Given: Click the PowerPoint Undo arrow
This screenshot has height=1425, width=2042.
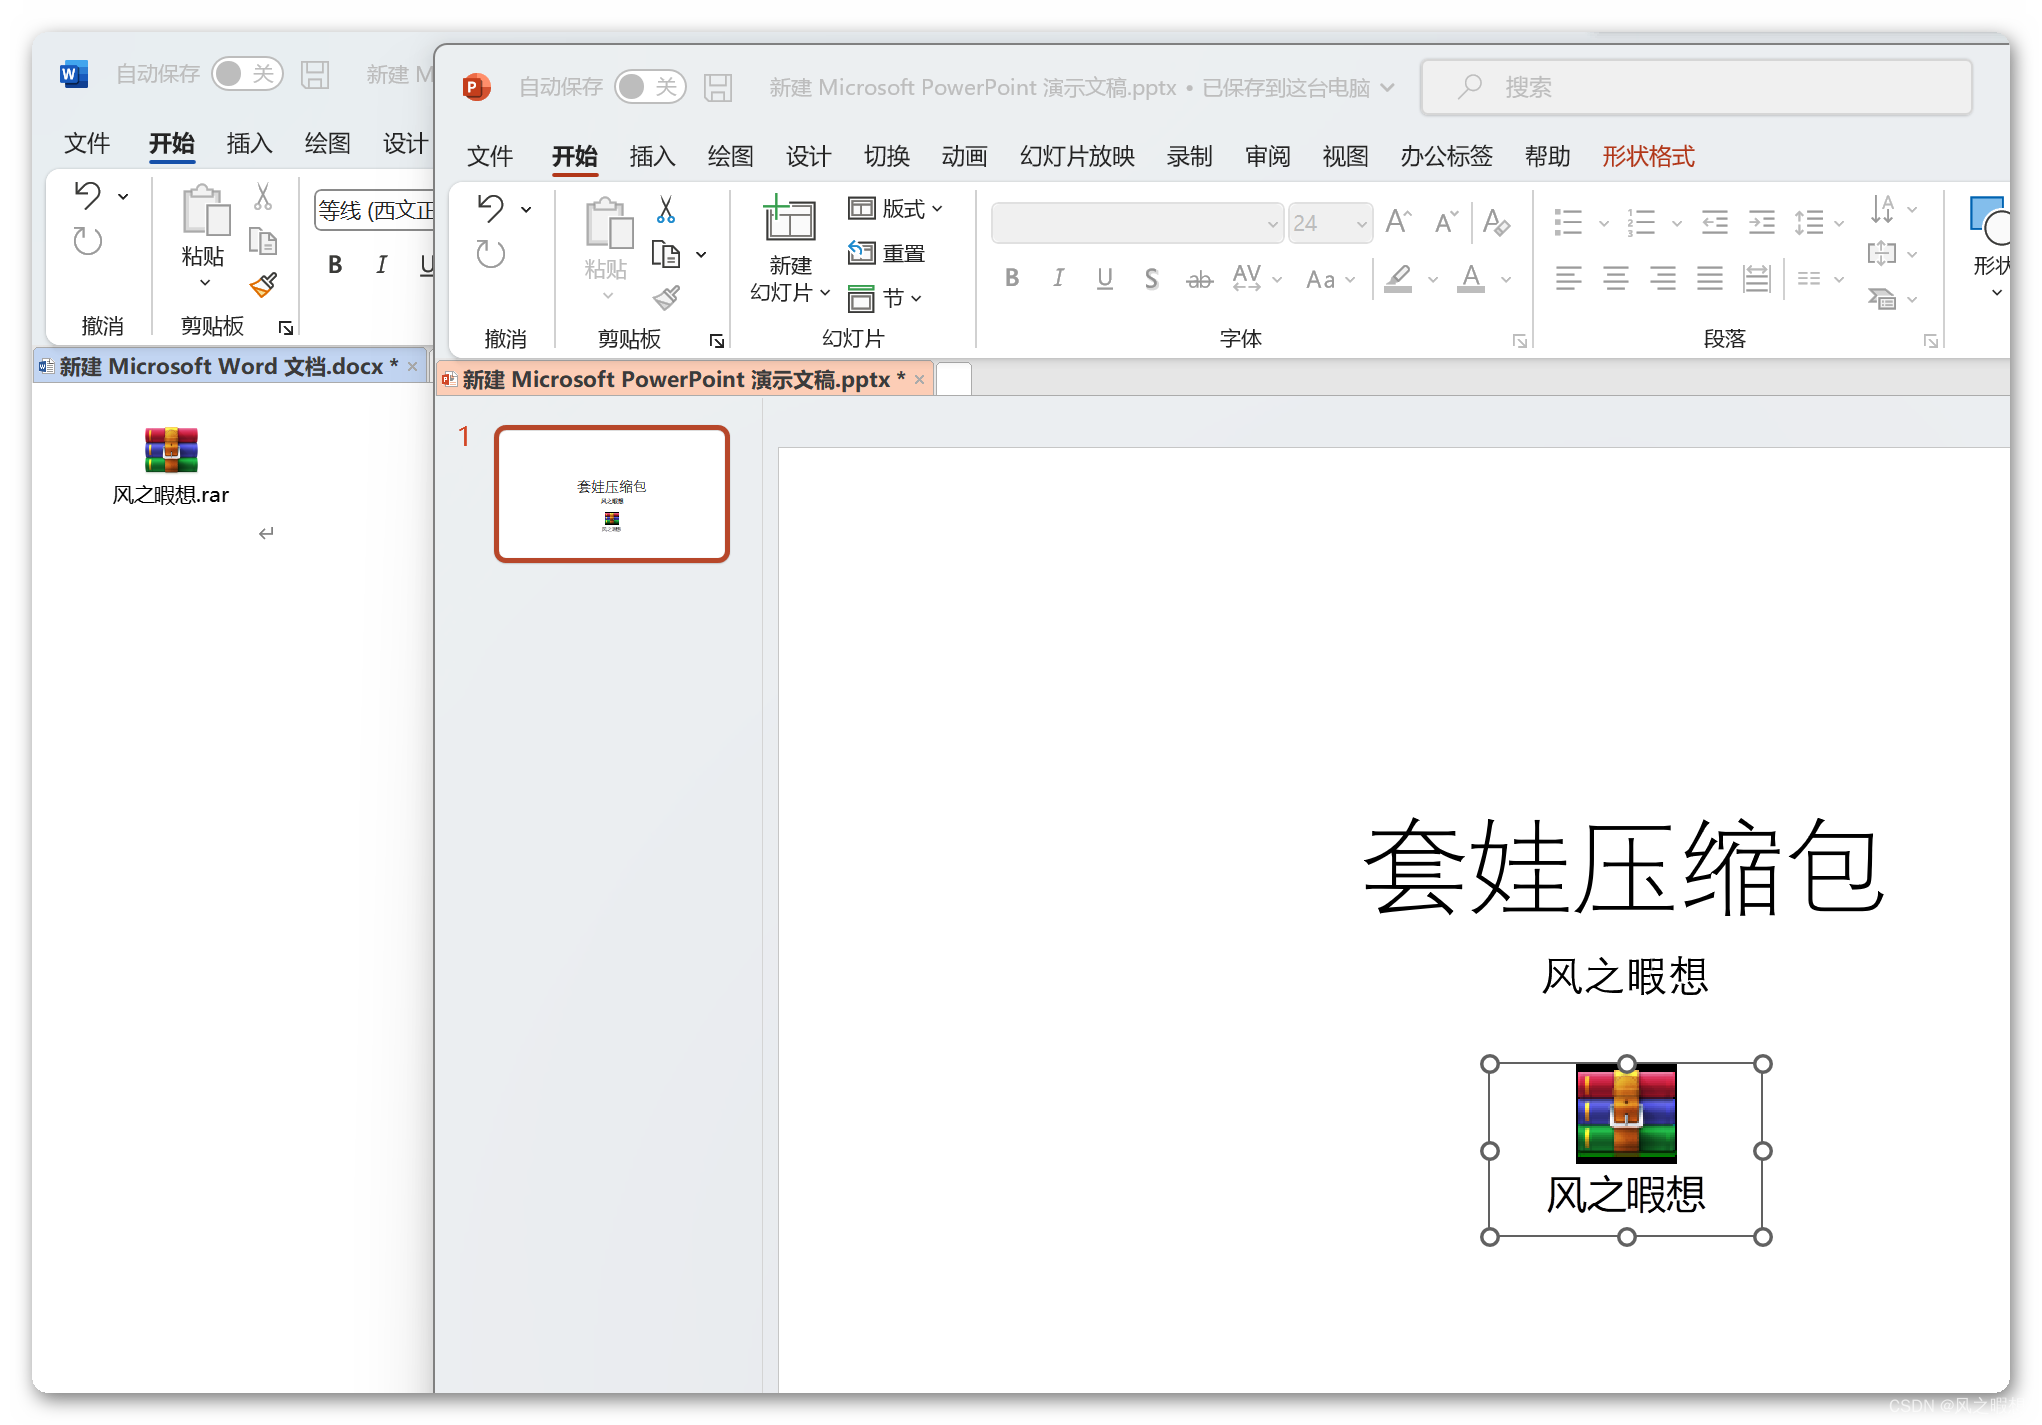Looking at the screenshot, I should pos(490,208).
